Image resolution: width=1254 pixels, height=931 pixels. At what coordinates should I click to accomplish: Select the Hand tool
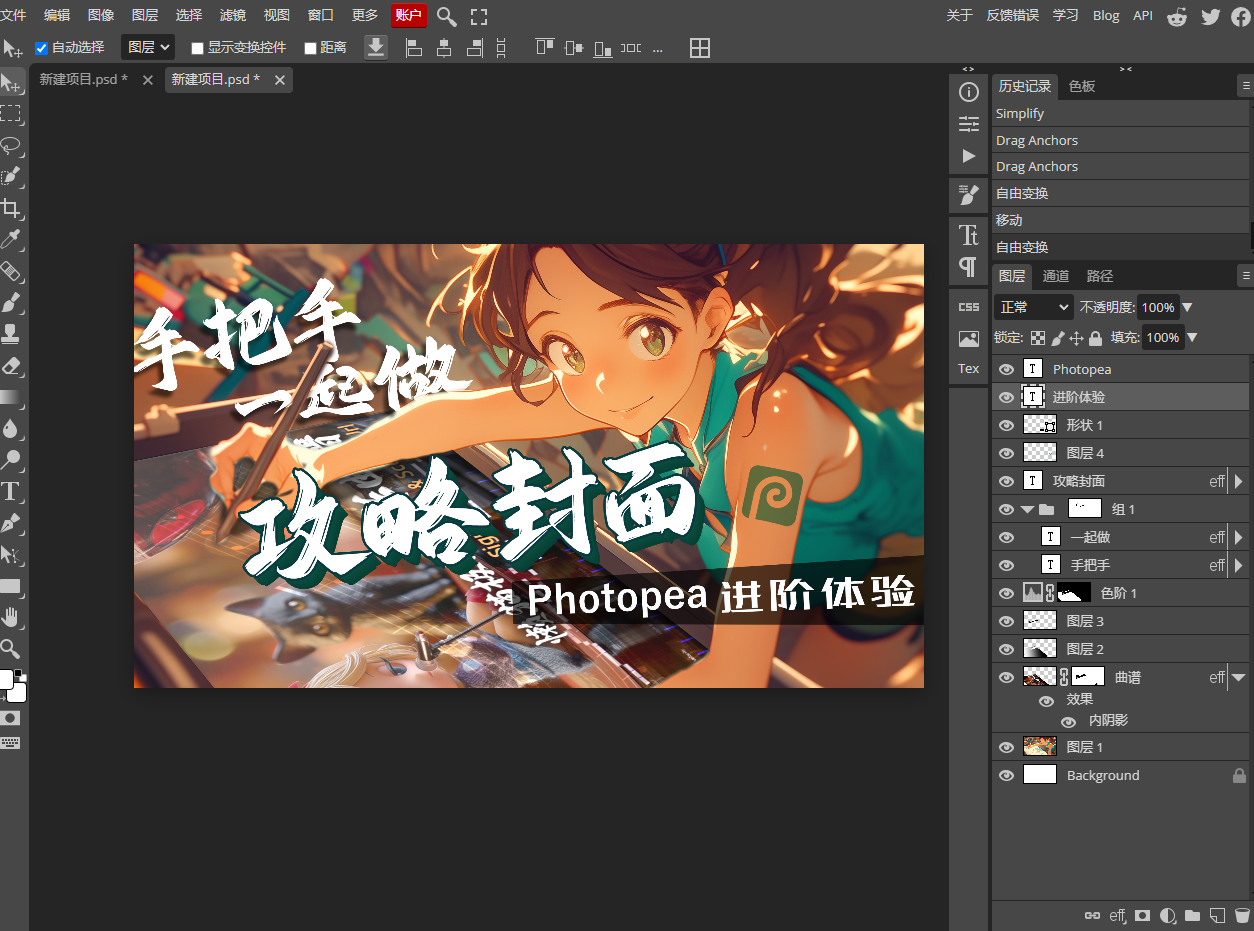11,616
